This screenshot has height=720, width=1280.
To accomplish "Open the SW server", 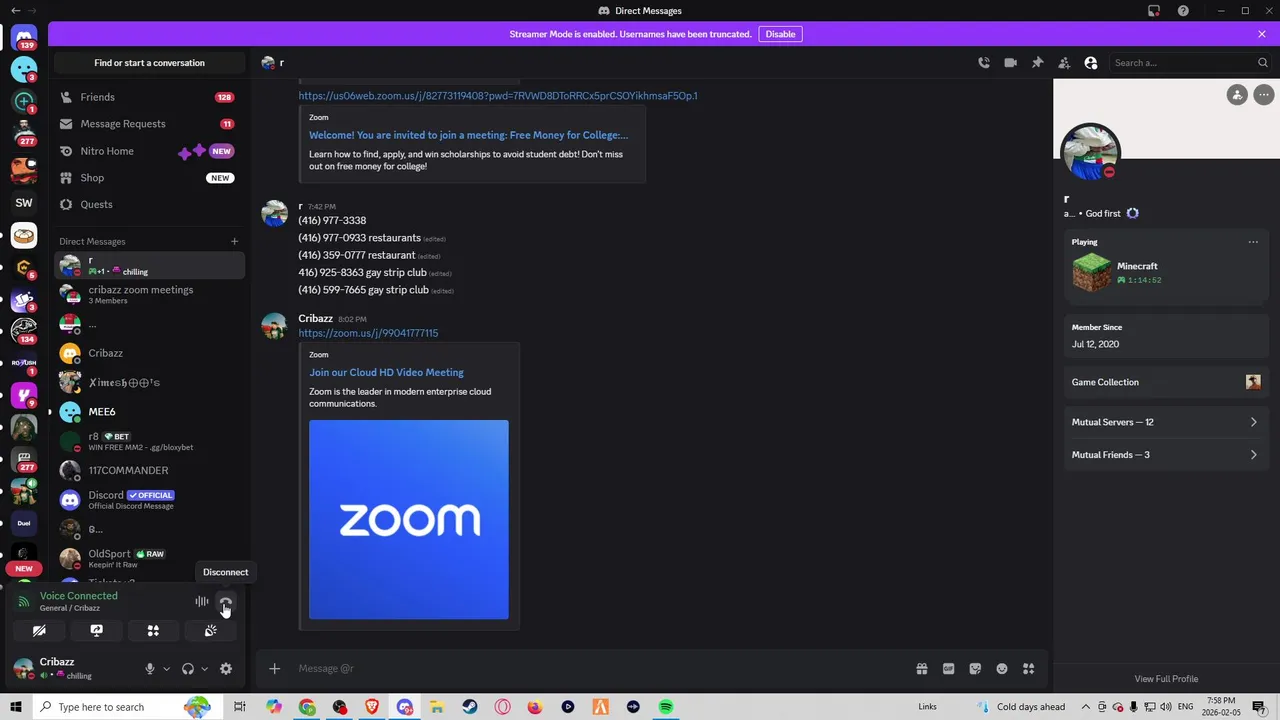I will point(24,203).
